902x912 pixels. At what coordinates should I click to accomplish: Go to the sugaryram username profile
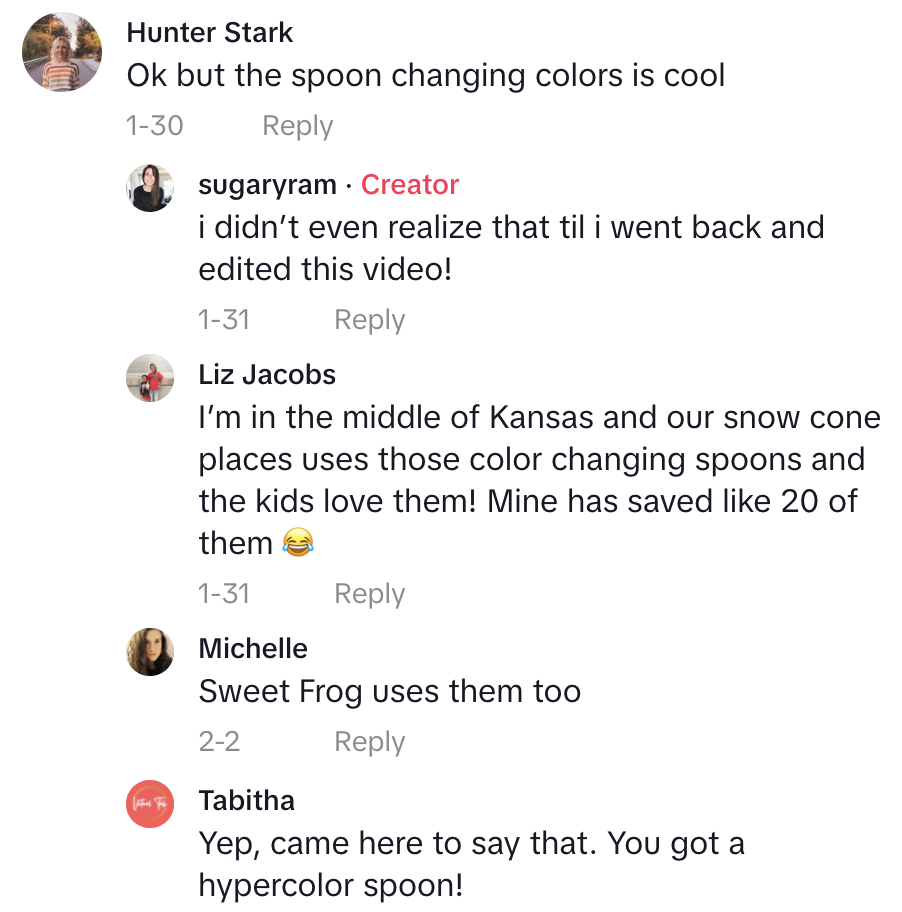click(x=267, y=185)
